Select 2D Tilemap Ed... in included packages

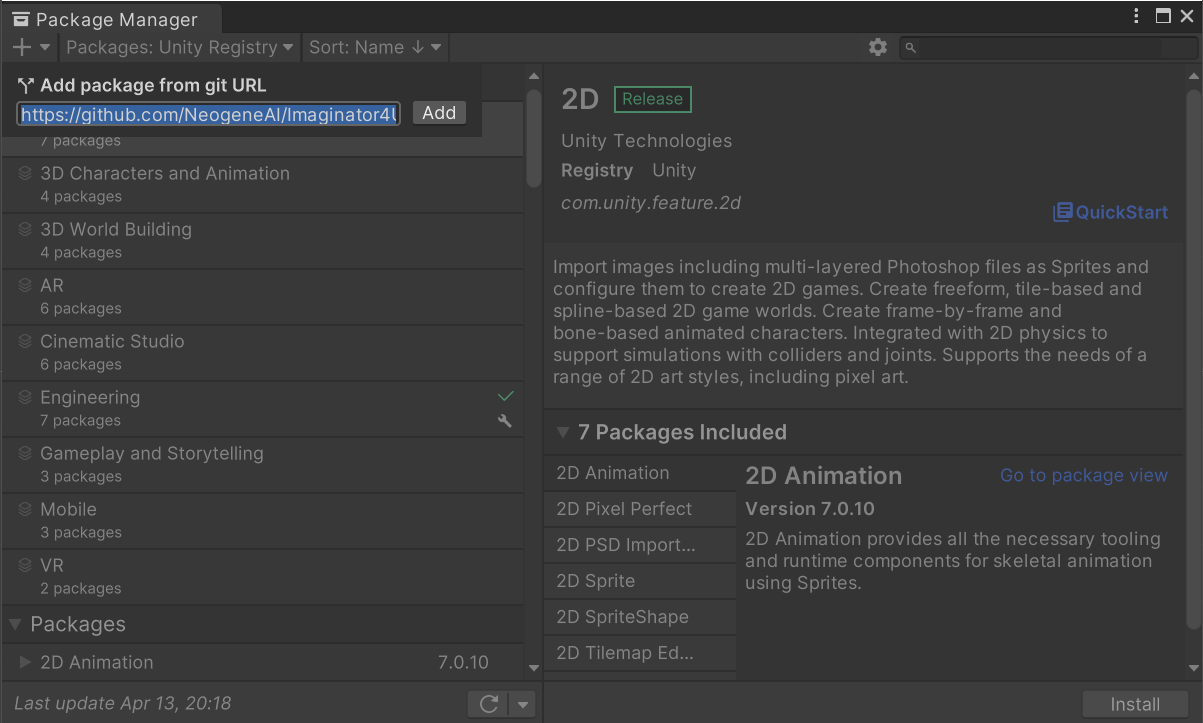640,653
